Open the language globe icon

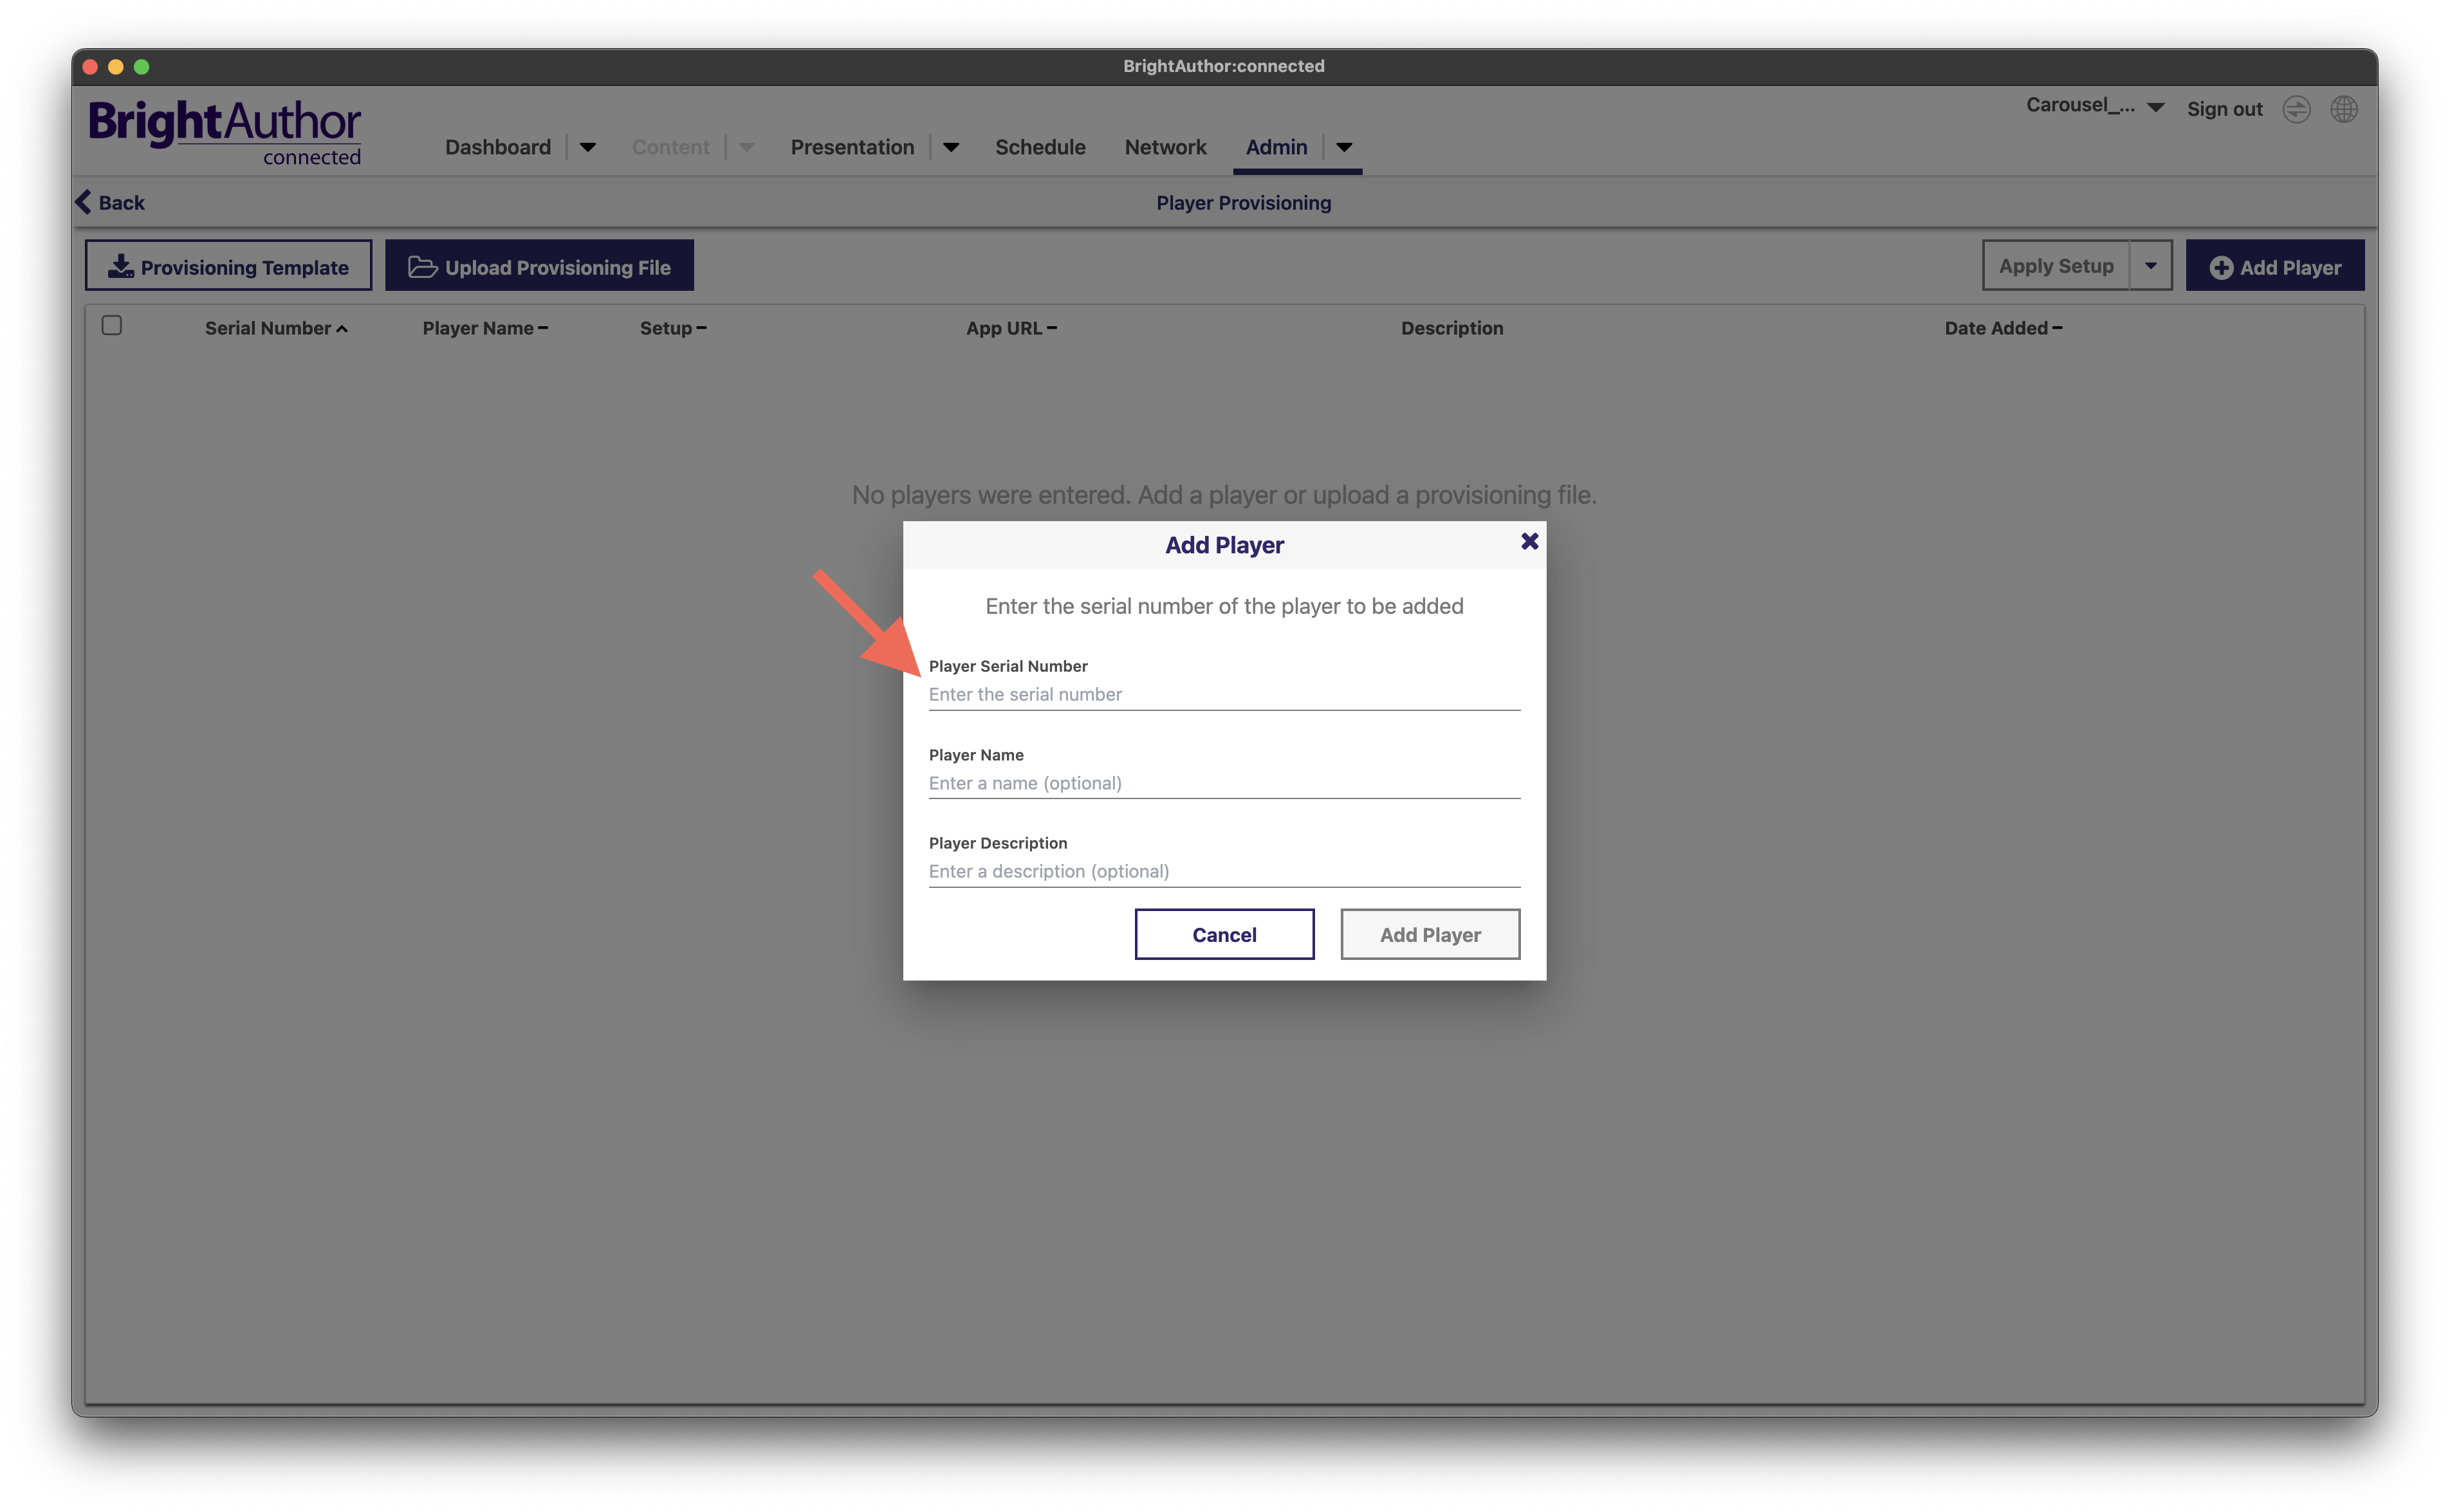[x=2344, y=109]
